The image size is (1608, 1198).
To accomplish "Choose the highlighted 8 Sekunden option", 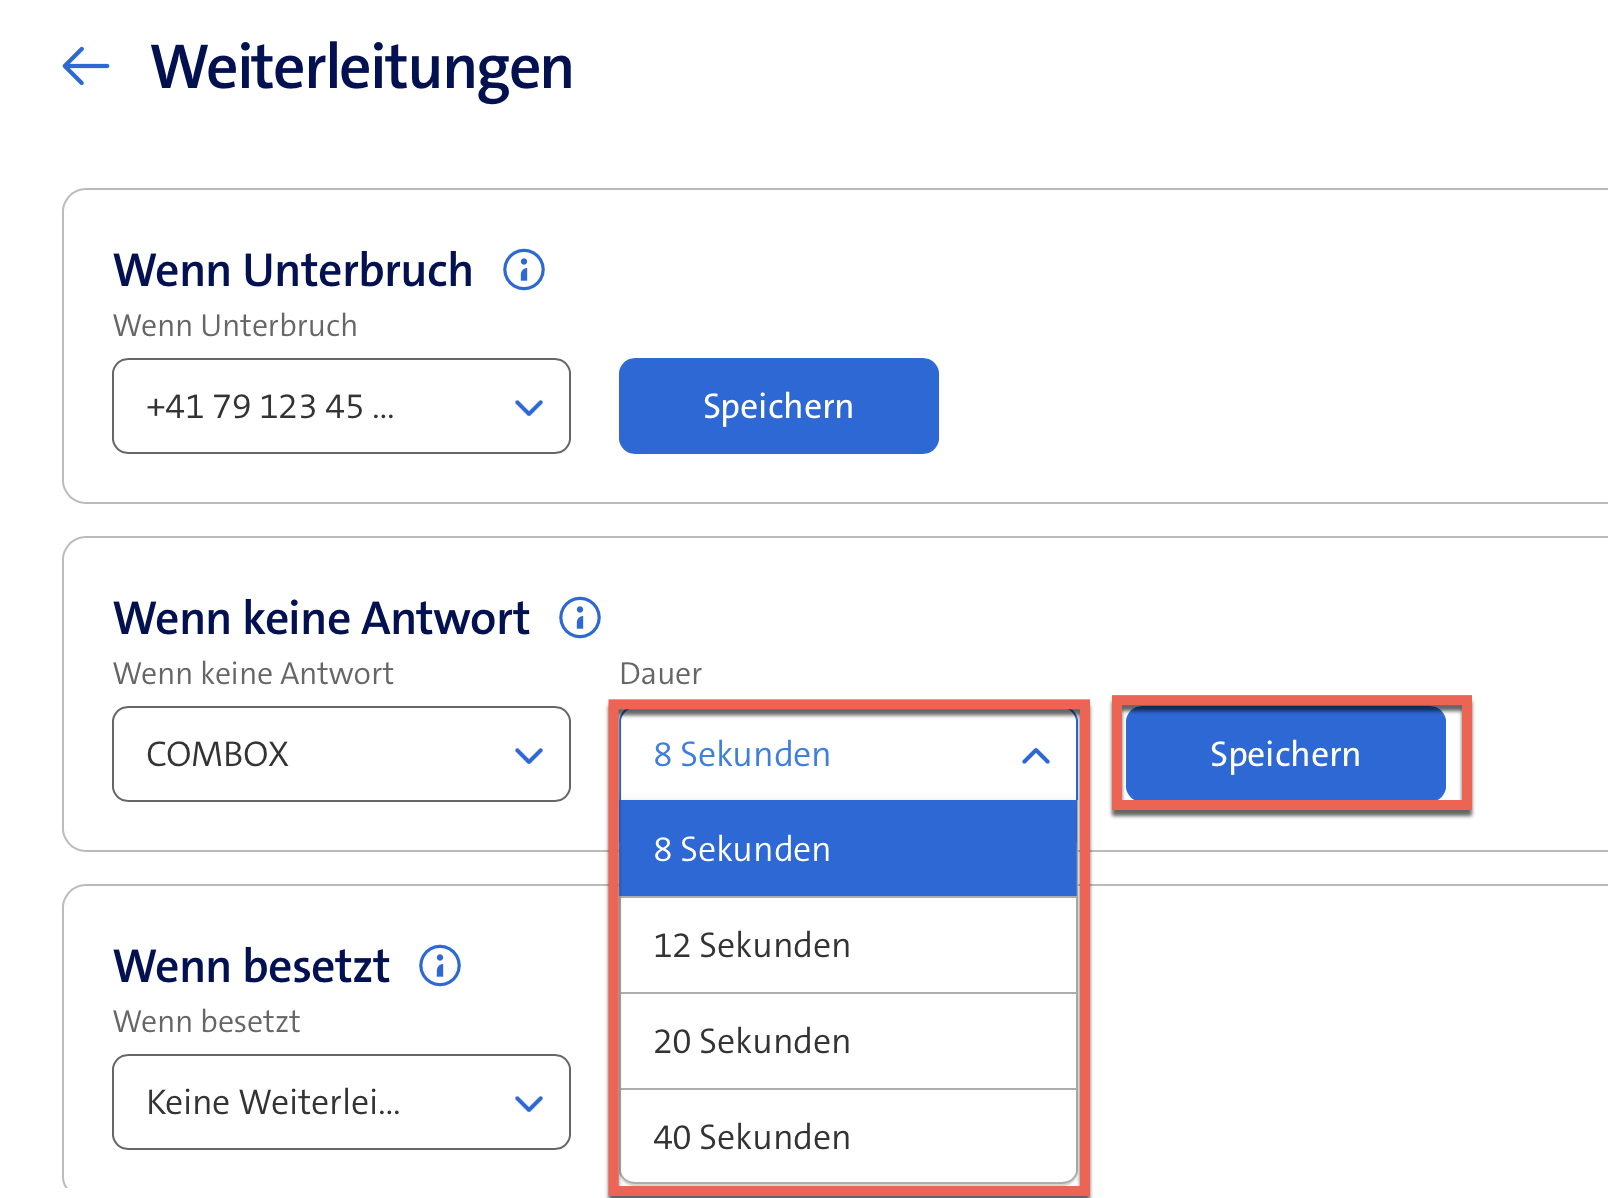I will [848, 849].
